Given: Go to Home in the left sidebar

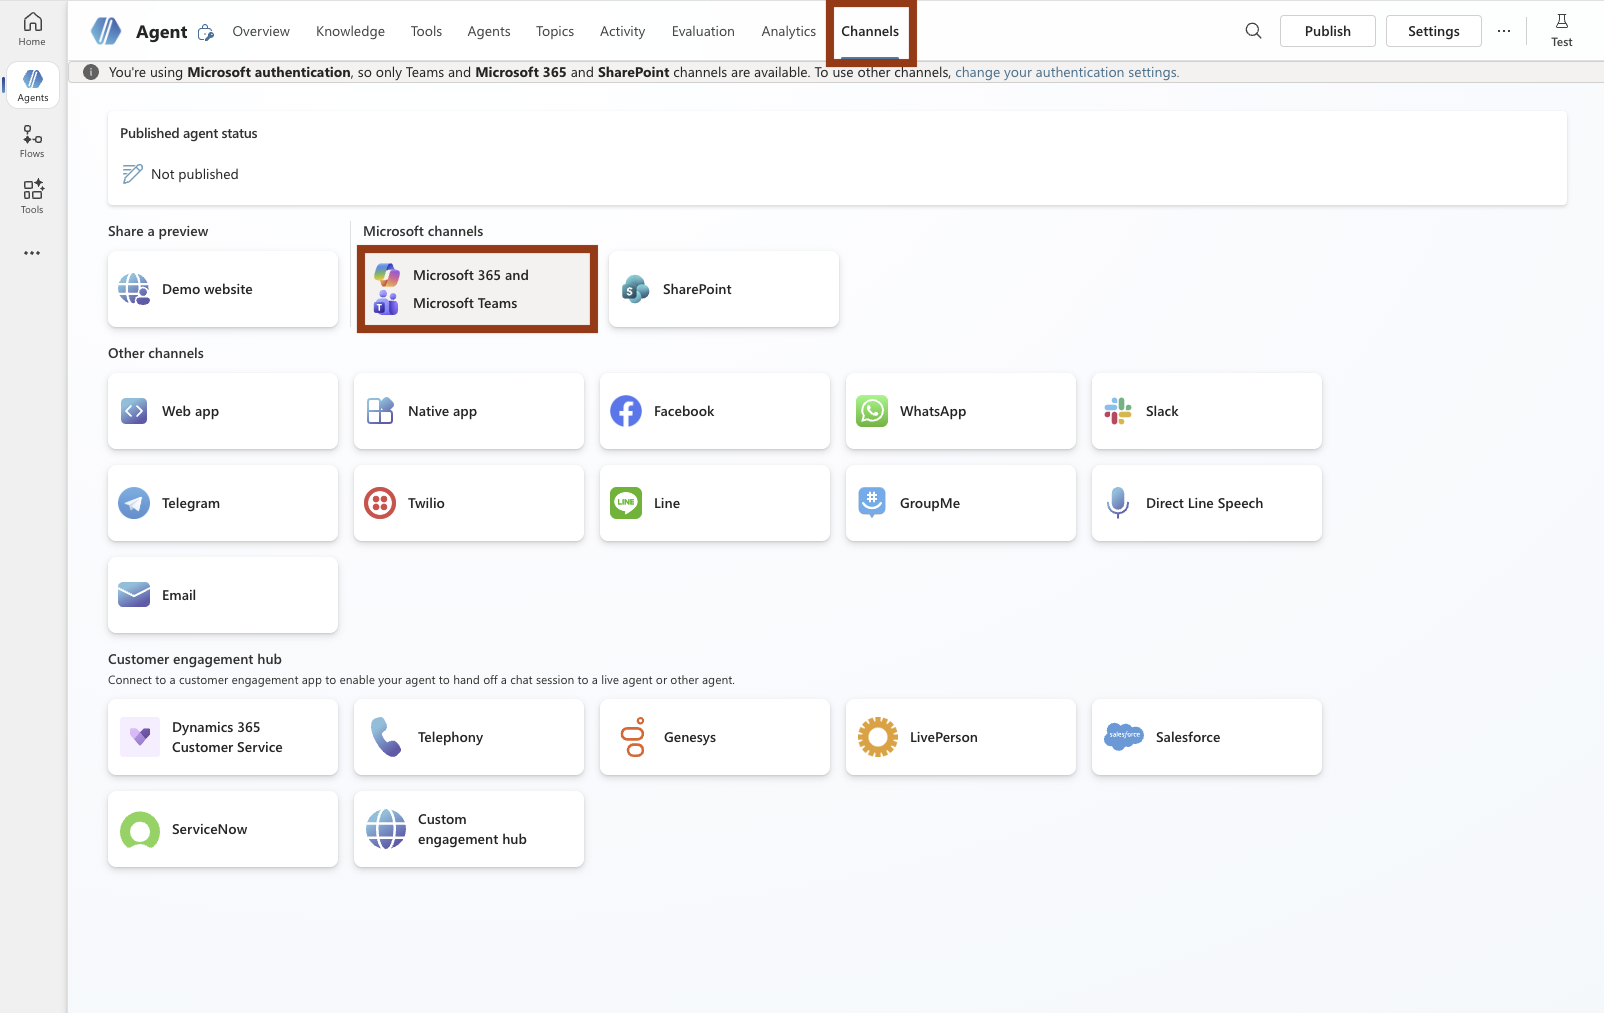Looking at the screenshot, I should [x=32, y=29].
